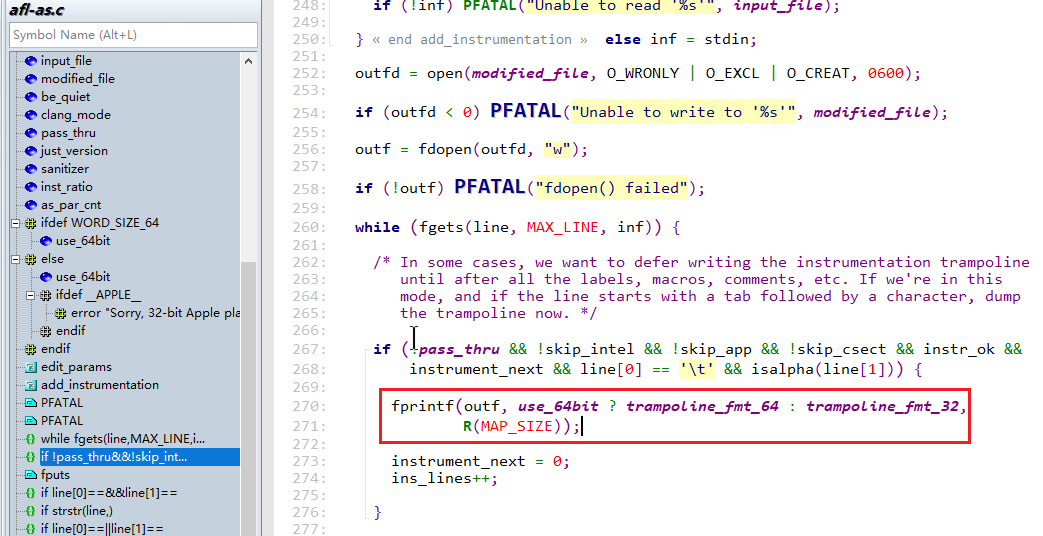The image size is (1043, 536).
Task: Select inst_ratio variable symbol
Action: coord(67,186)
